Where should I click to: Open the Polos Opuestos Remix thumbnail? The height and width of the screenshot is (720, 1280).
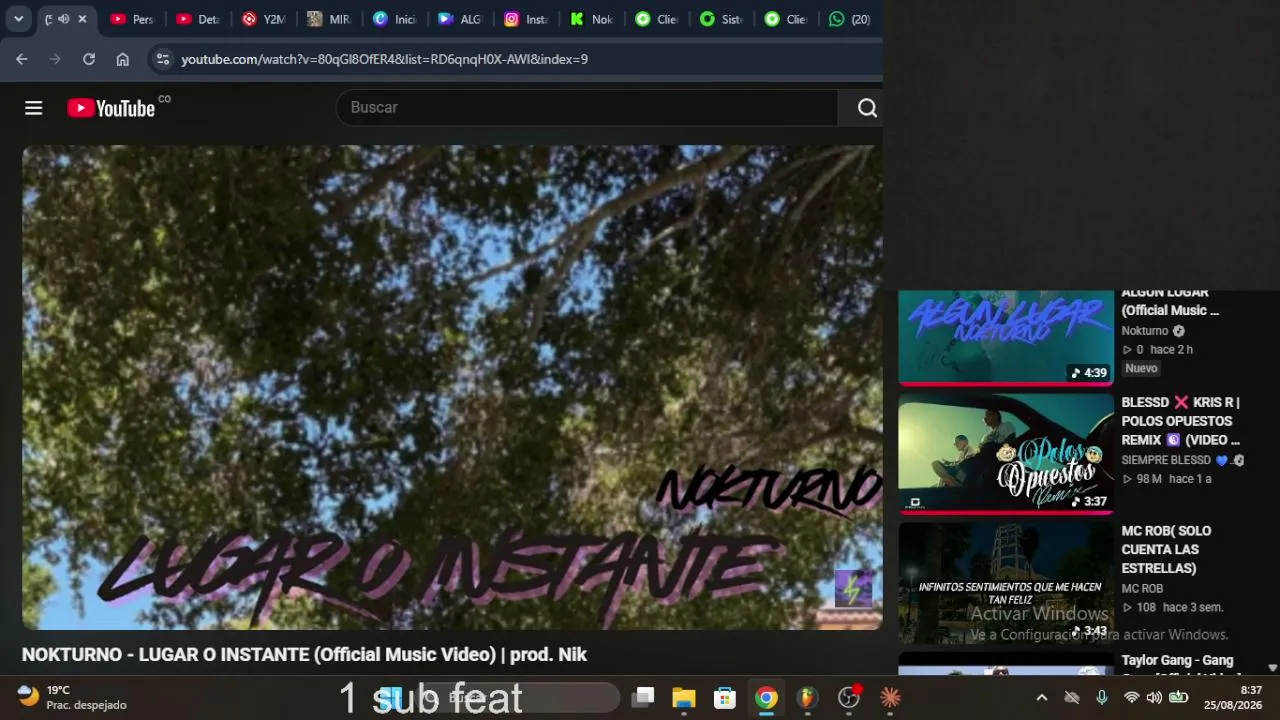(1005, 453)
